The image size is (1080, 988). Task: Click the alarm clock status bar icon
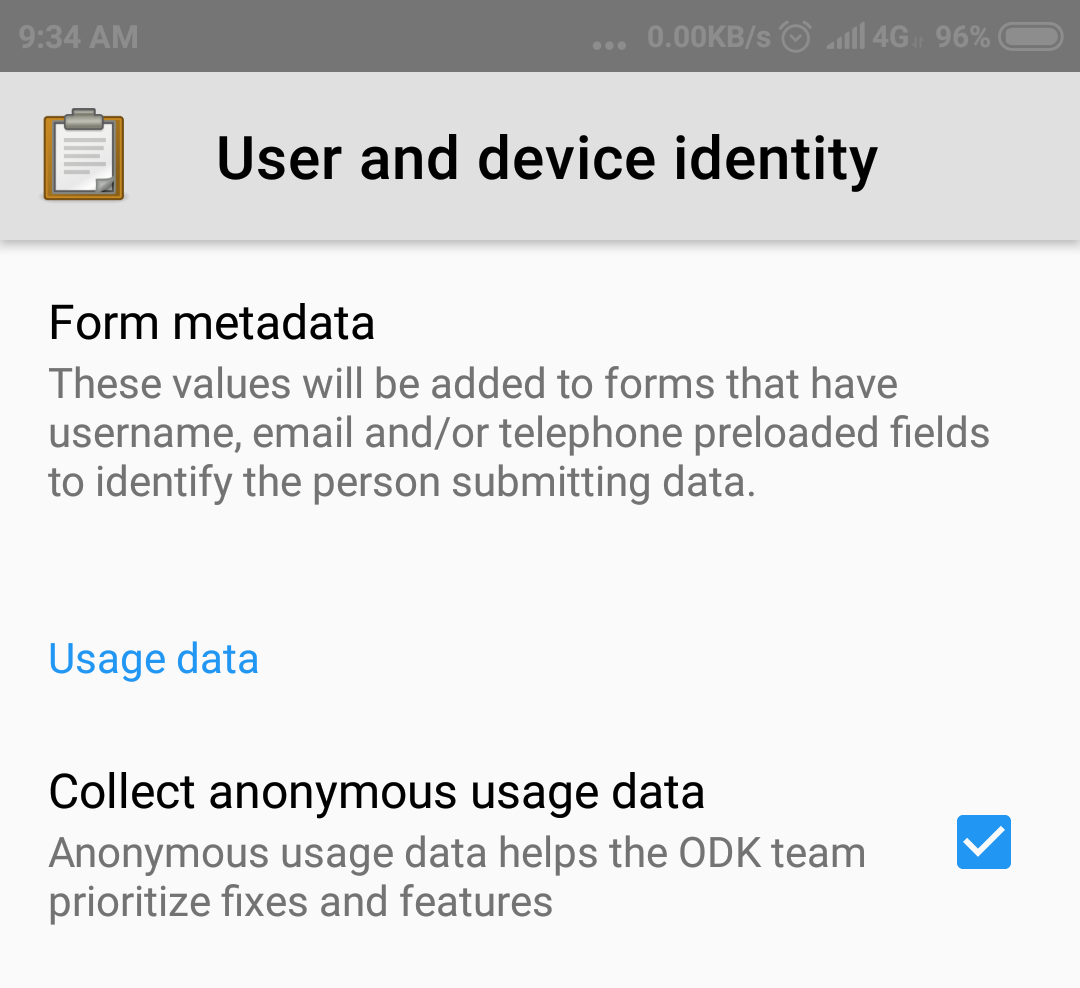pyautogui.click(x=793, y=36)
